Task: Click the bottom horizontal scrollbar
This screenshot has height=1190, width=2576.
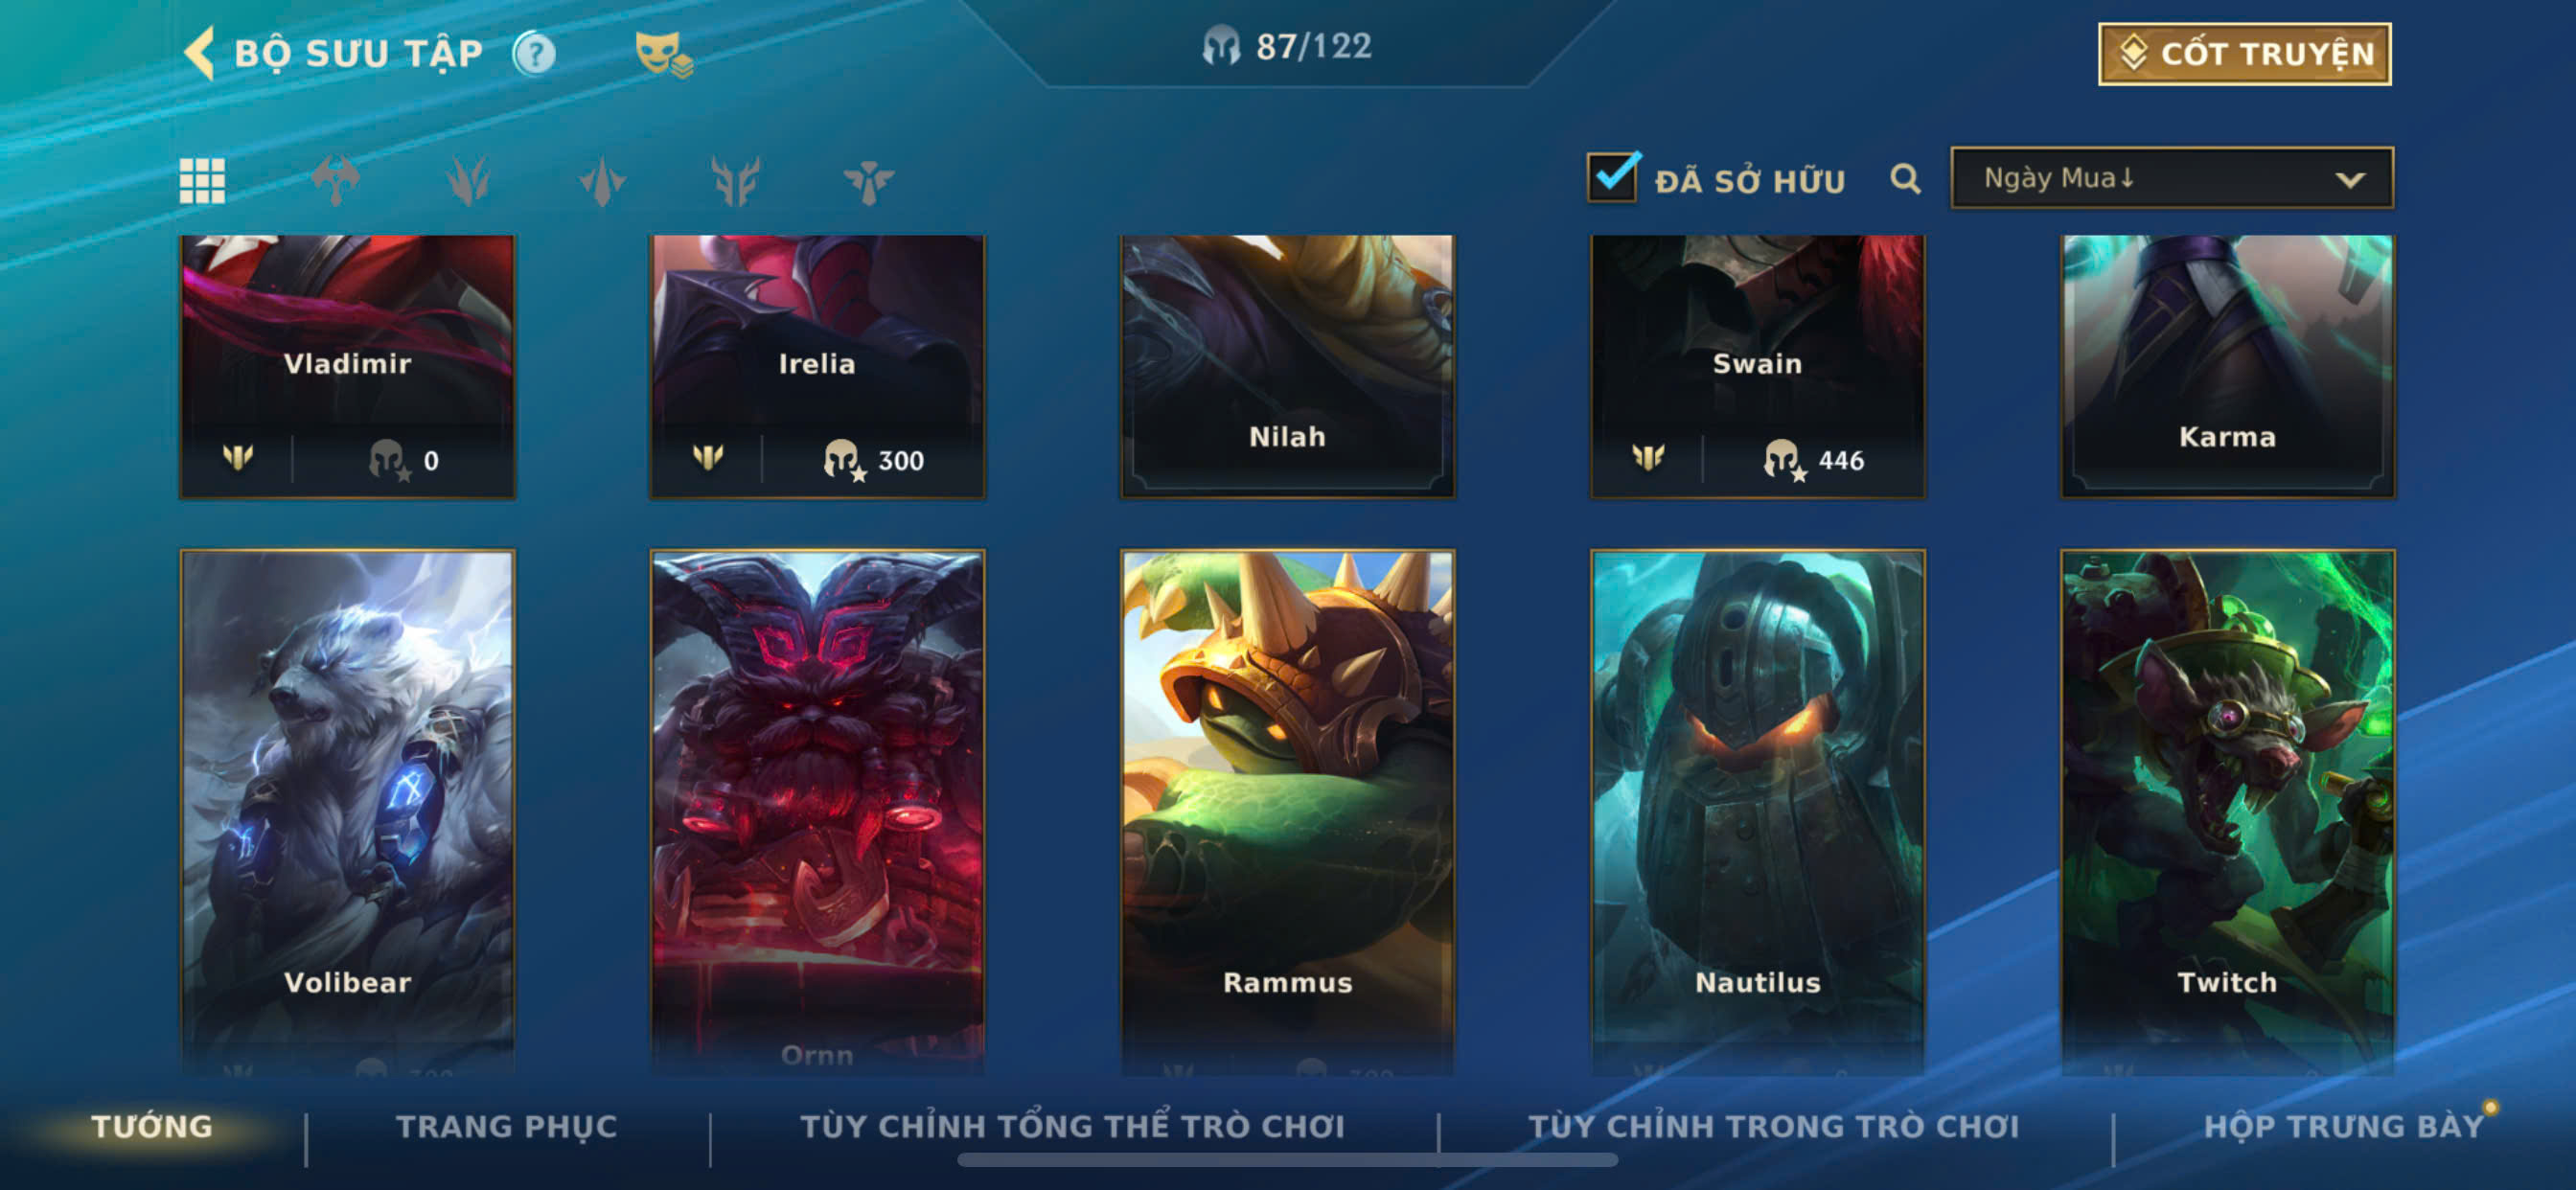Action: click(x=1287, y=1160)
